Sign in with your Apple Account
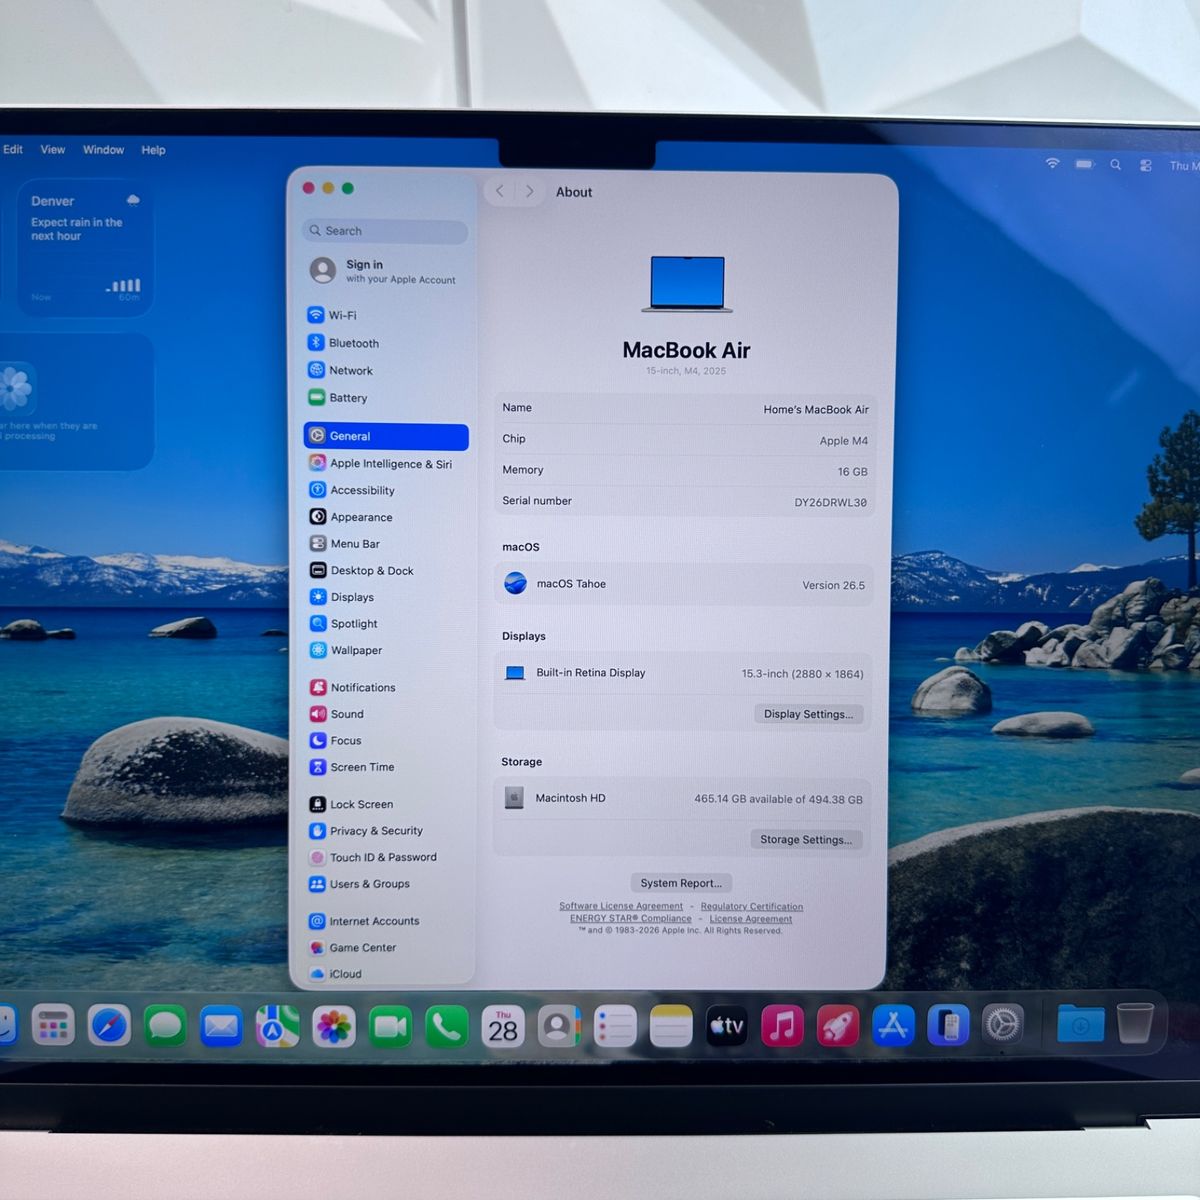This screenshot has width=1200, height=1200. [385, 271]
